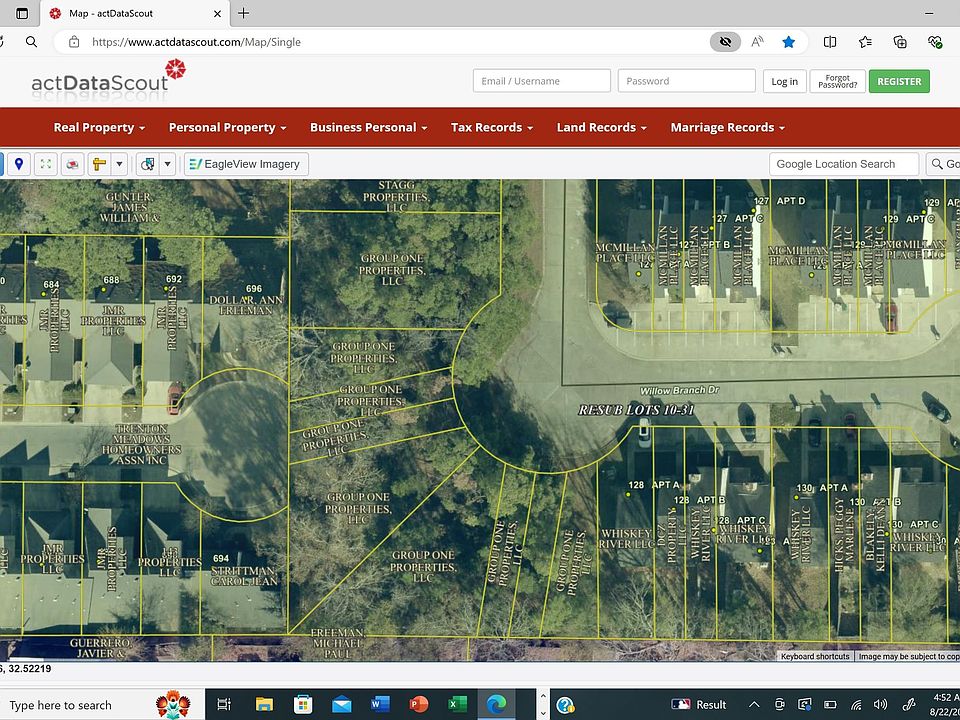
Task: Click the green REGISTER button
Action: (x=899, y=81)
